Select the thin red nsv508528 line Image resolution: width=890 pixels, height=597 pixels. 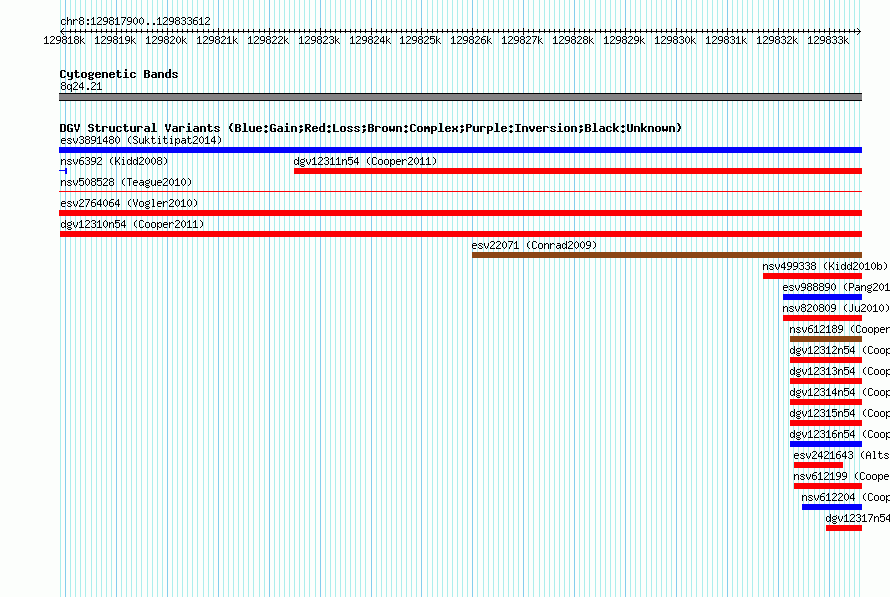pos(460,192)
